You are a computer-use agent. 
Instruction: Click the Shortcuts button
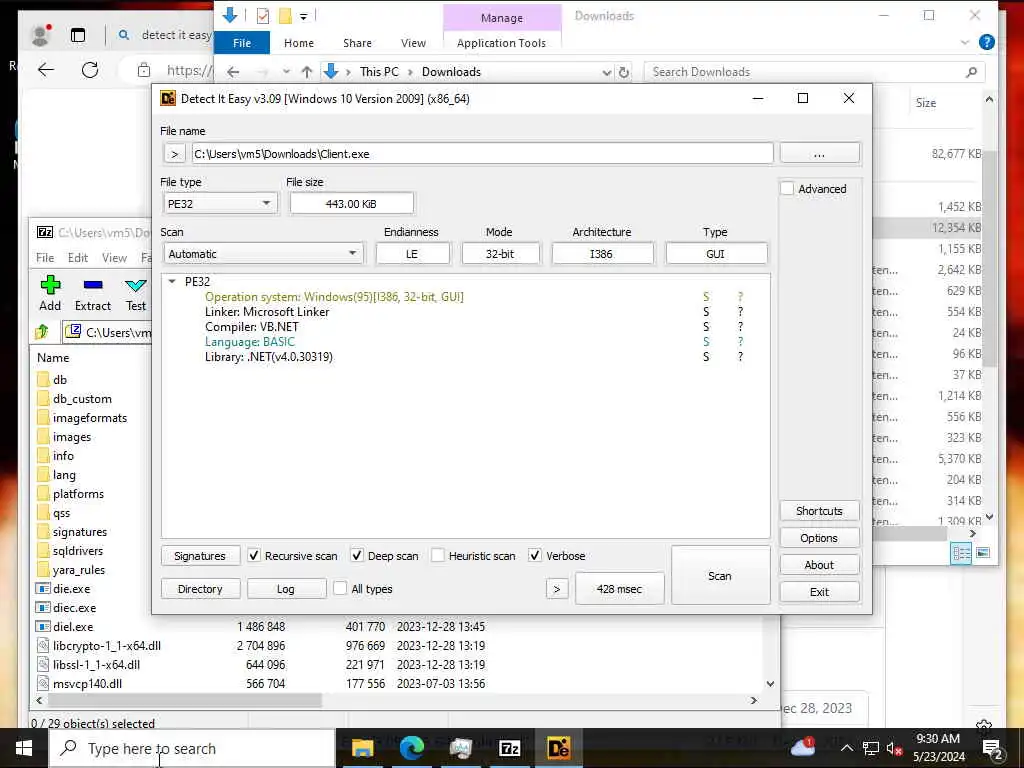(x=819, y=511)
